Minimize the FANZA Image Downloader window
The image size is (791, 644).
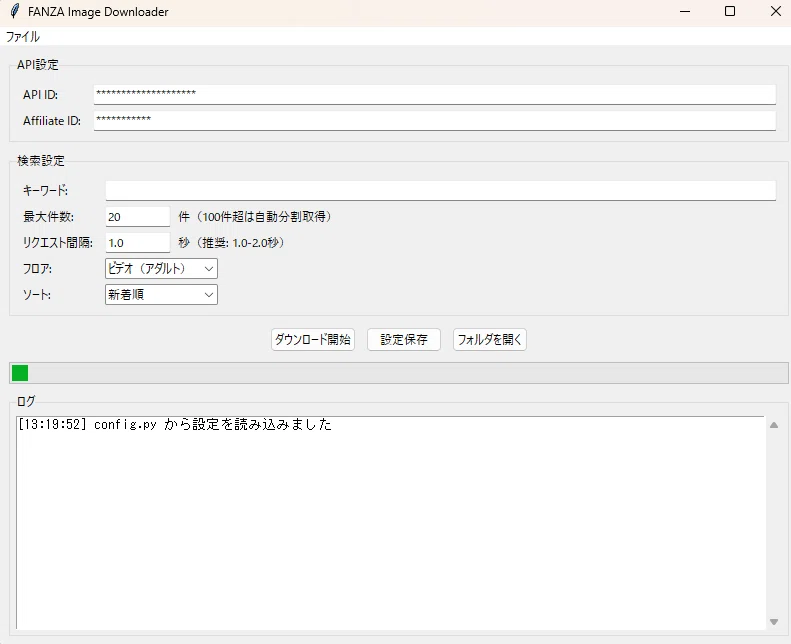pos(685,11)
